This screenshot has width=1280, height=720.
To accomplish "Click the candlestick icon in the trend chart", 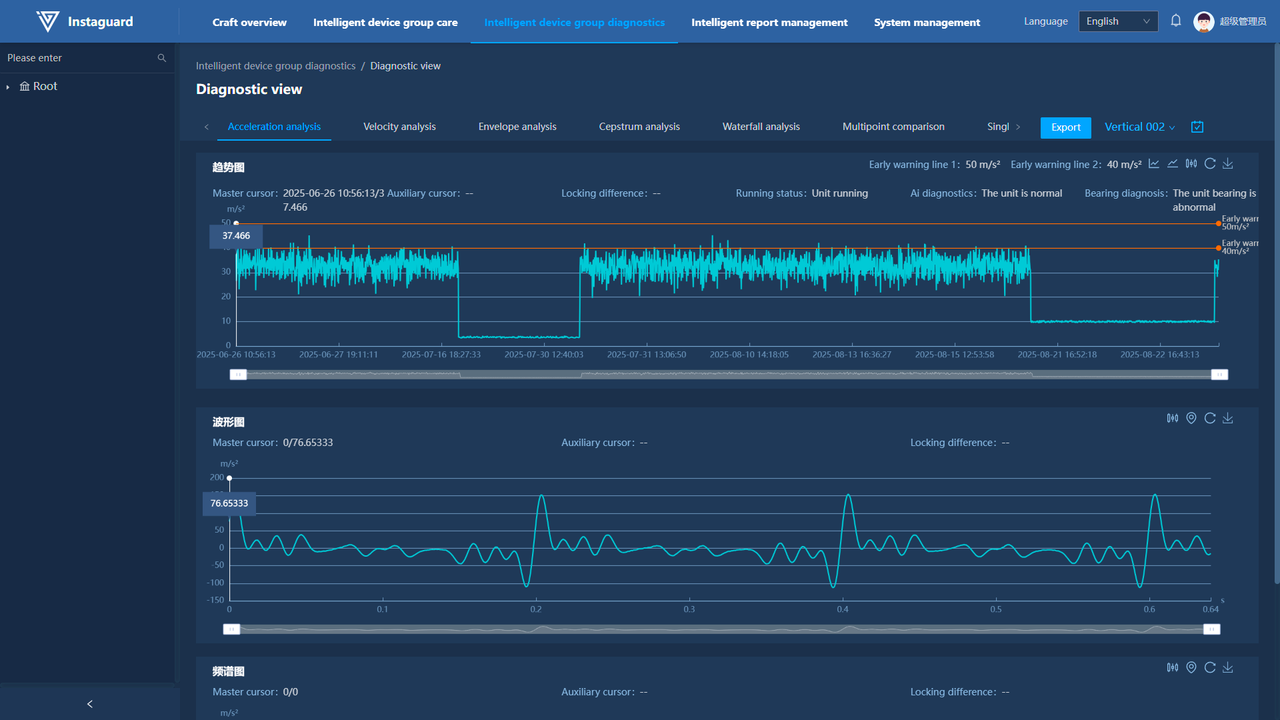I will [x=1191, y=164].
